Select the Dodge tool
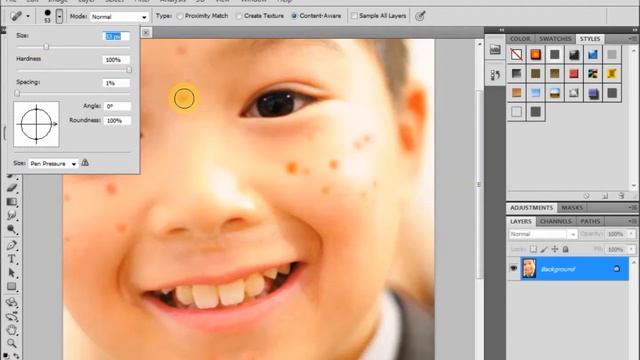The width and height of the screenshot is (640, 360). [12, 229]
